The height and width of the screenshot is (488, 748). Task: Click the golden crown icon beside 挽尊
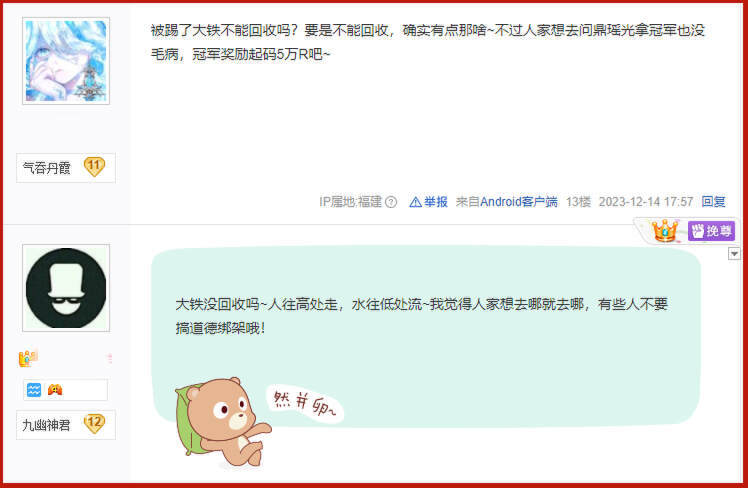click(x=665, y=231)
